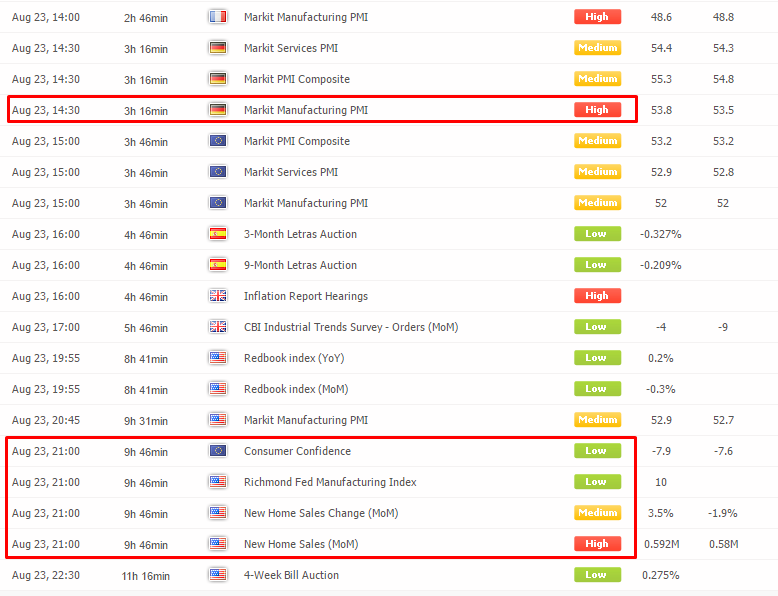Click the UK flag beside Inflation Report Hearings
This screenshot has width=778, height=596.
coord(218,296)
